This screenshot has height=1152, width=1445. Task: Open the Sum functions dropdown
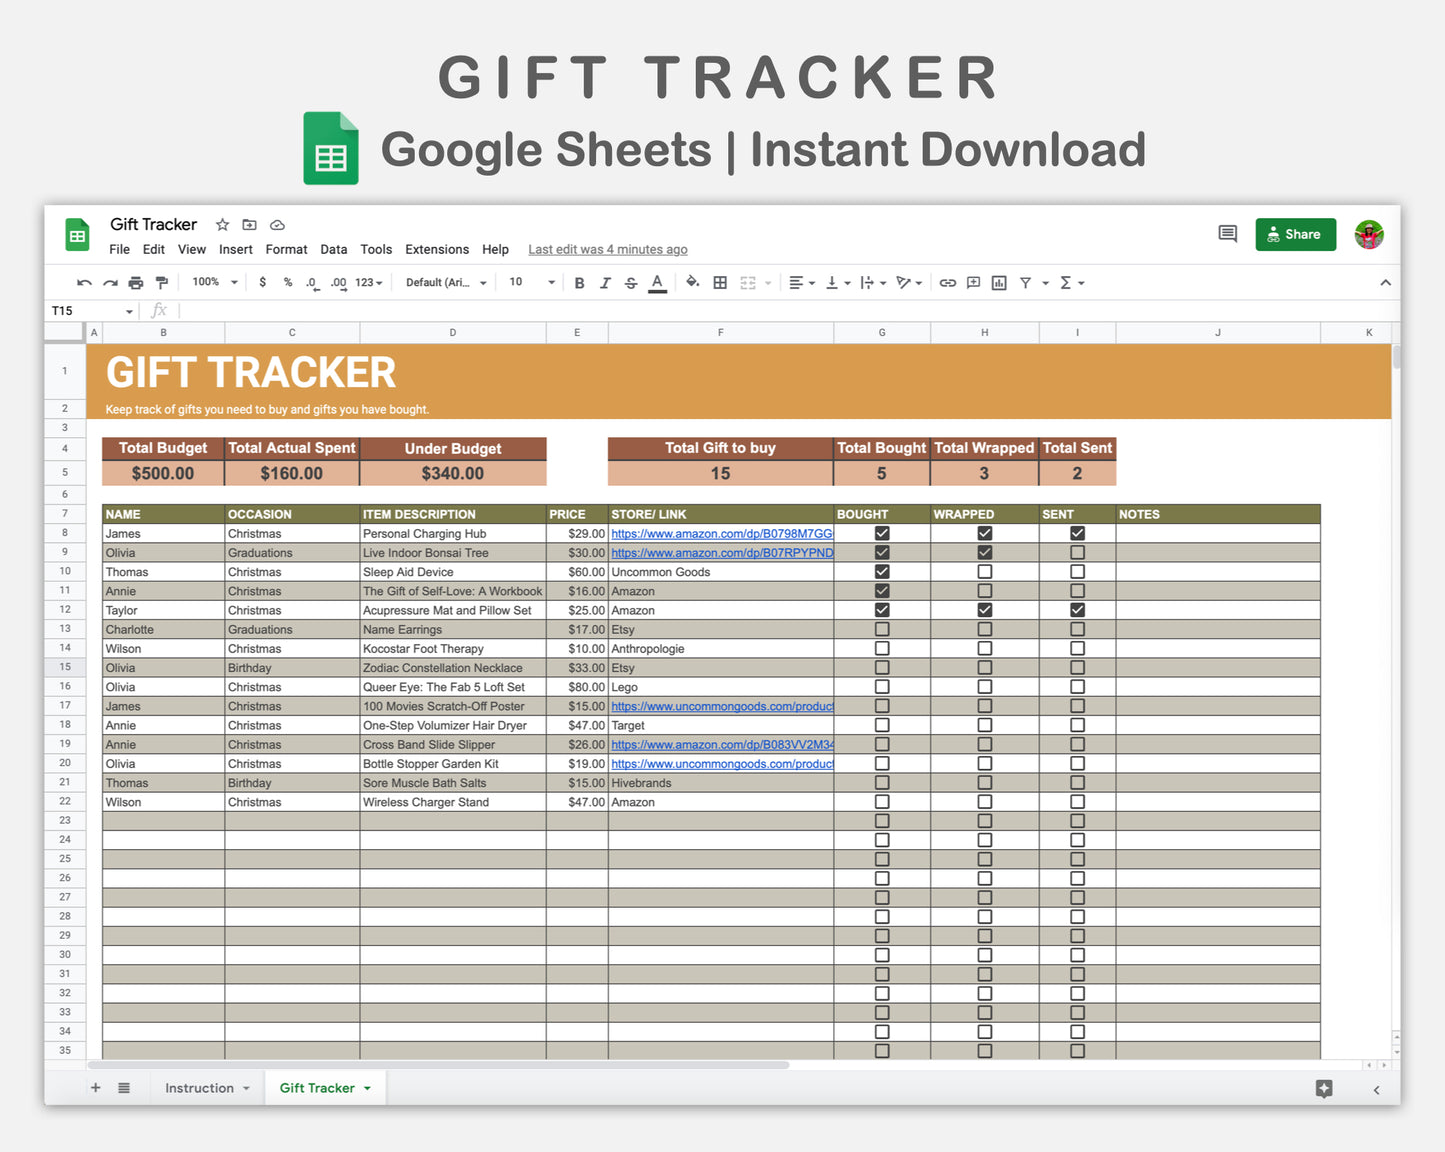(x=1070, y=283)
